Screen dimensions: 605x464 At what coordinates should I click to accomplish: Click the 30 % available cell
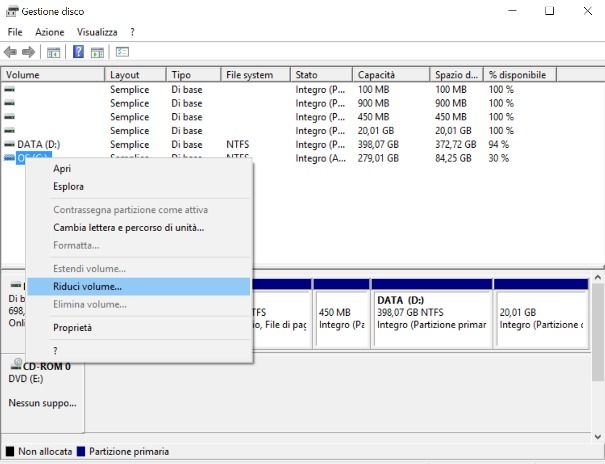click(x=499, y=158)
